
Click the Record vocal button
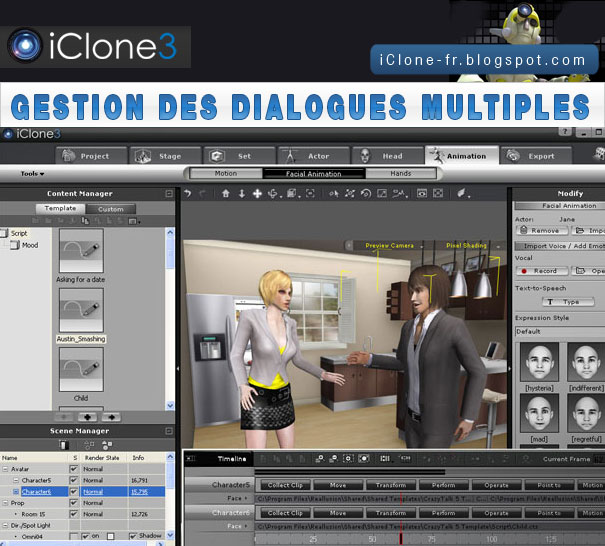pos(542,271)
